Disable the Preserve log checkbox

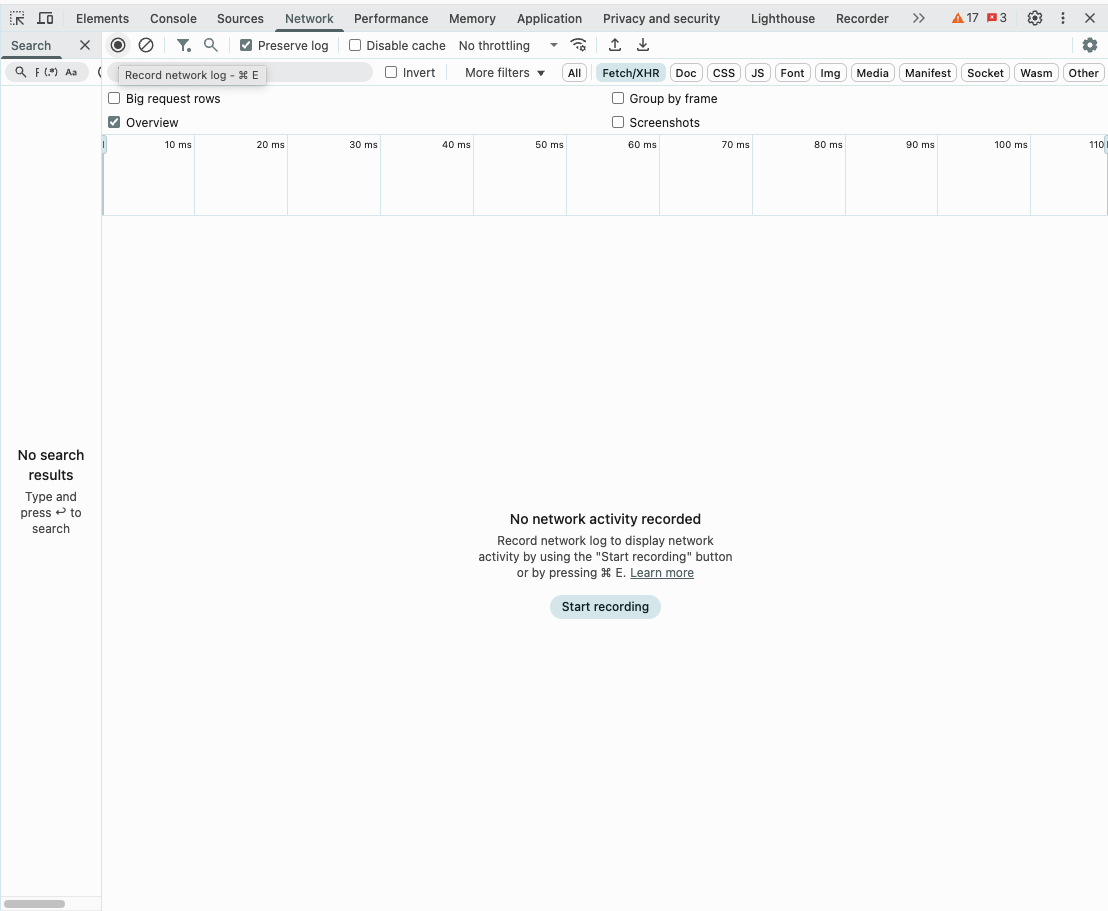coord(246,45)
